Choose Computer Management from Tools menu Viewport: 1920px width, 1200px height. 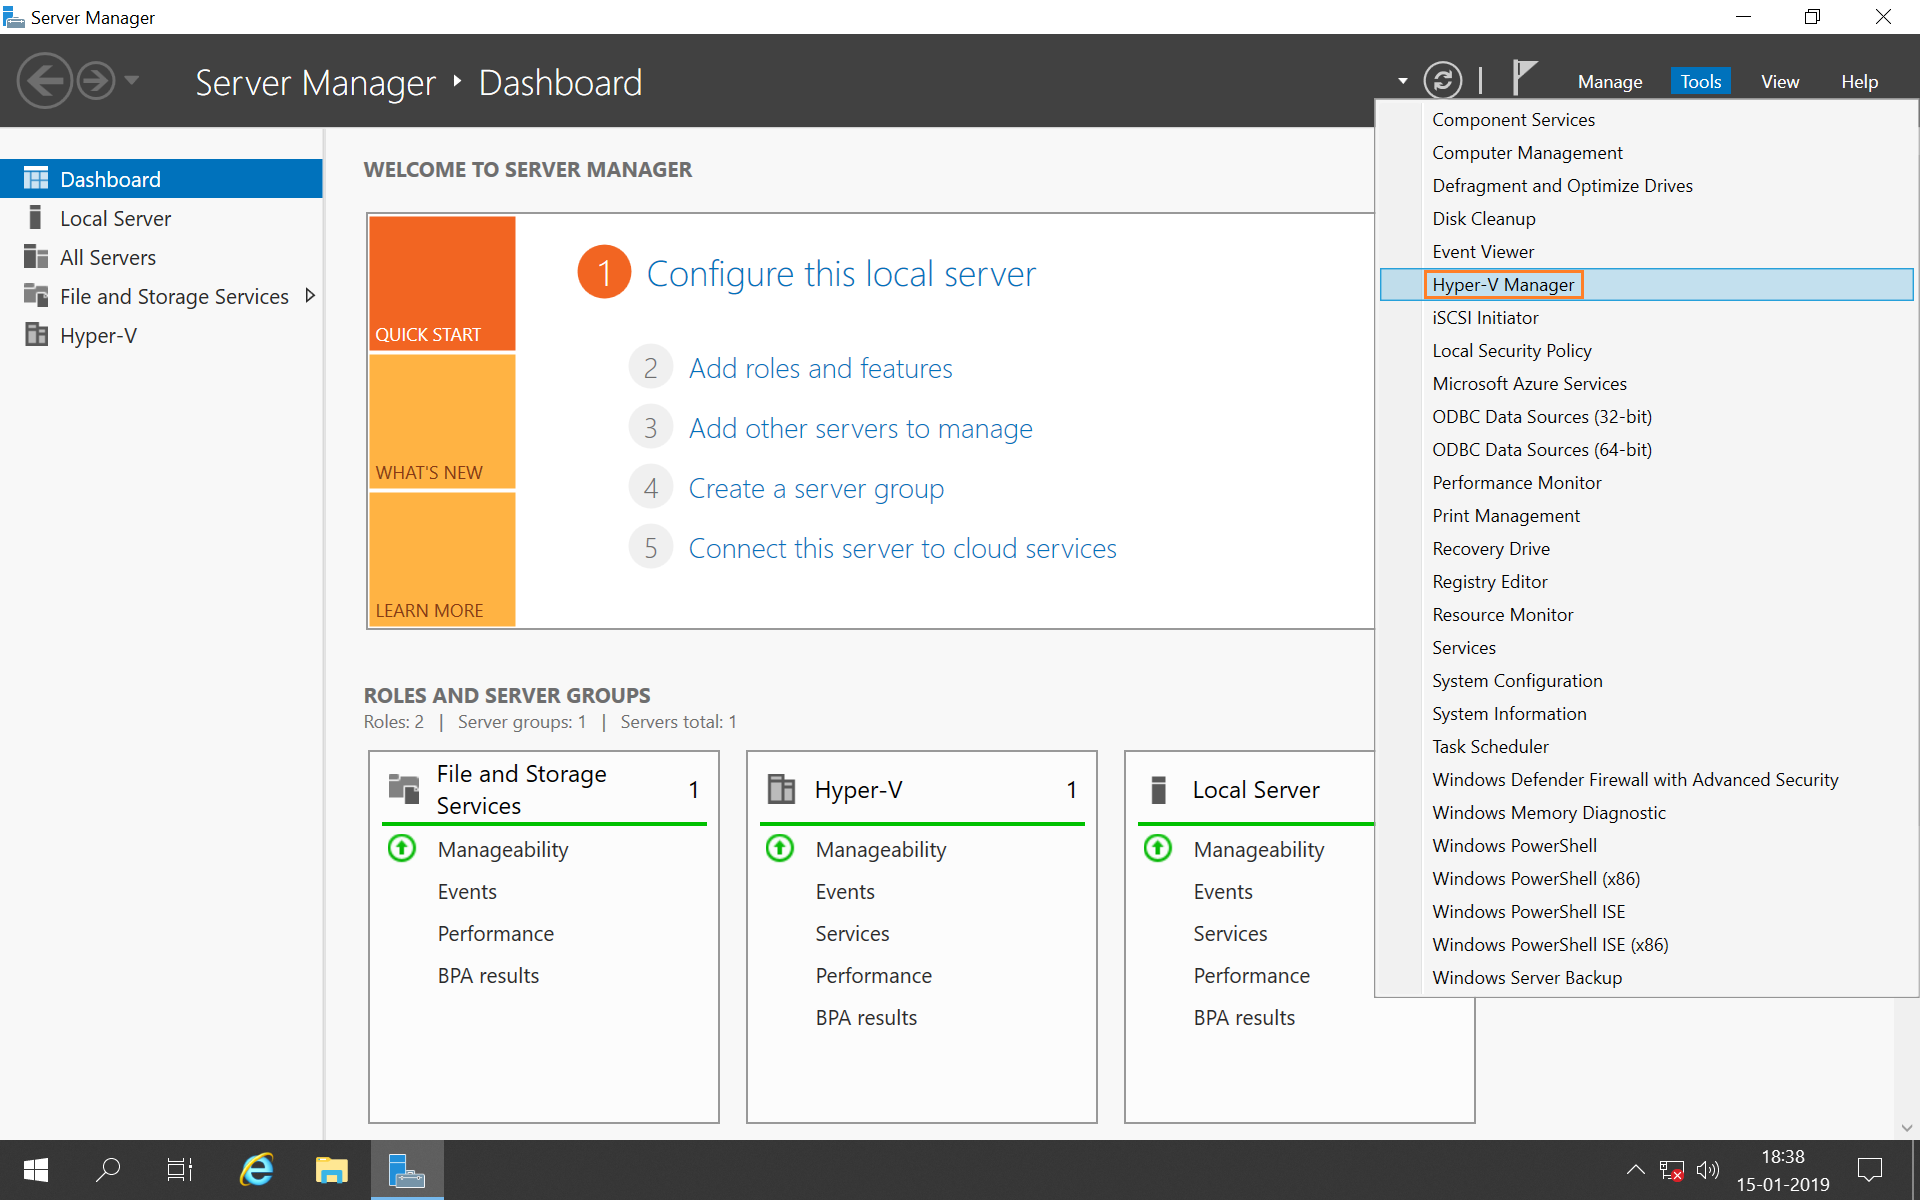click(1646, 153)
